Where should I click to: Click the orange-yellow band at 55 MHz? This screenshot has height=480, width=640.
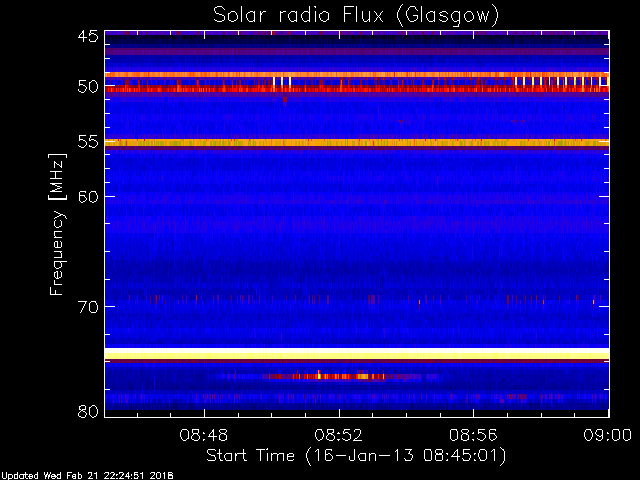tap(357, 143)
